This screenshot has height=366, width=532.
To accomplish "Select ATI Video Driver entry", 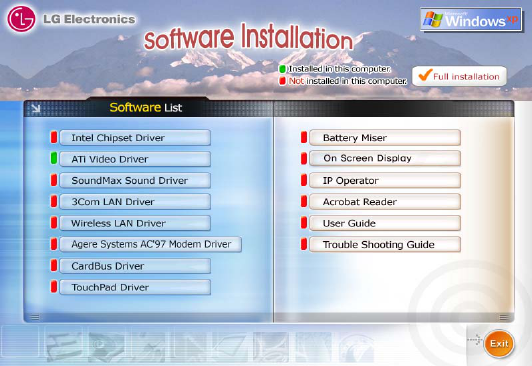I will 135,159.
